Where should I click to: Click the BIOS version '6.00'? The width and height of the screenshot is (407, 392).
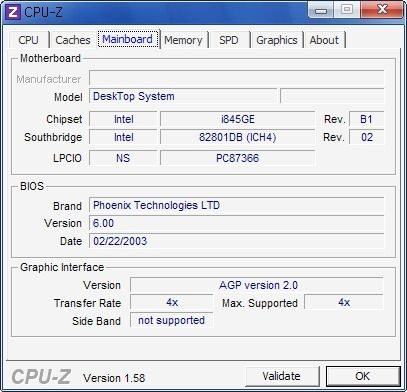click(x=237, y=223)
